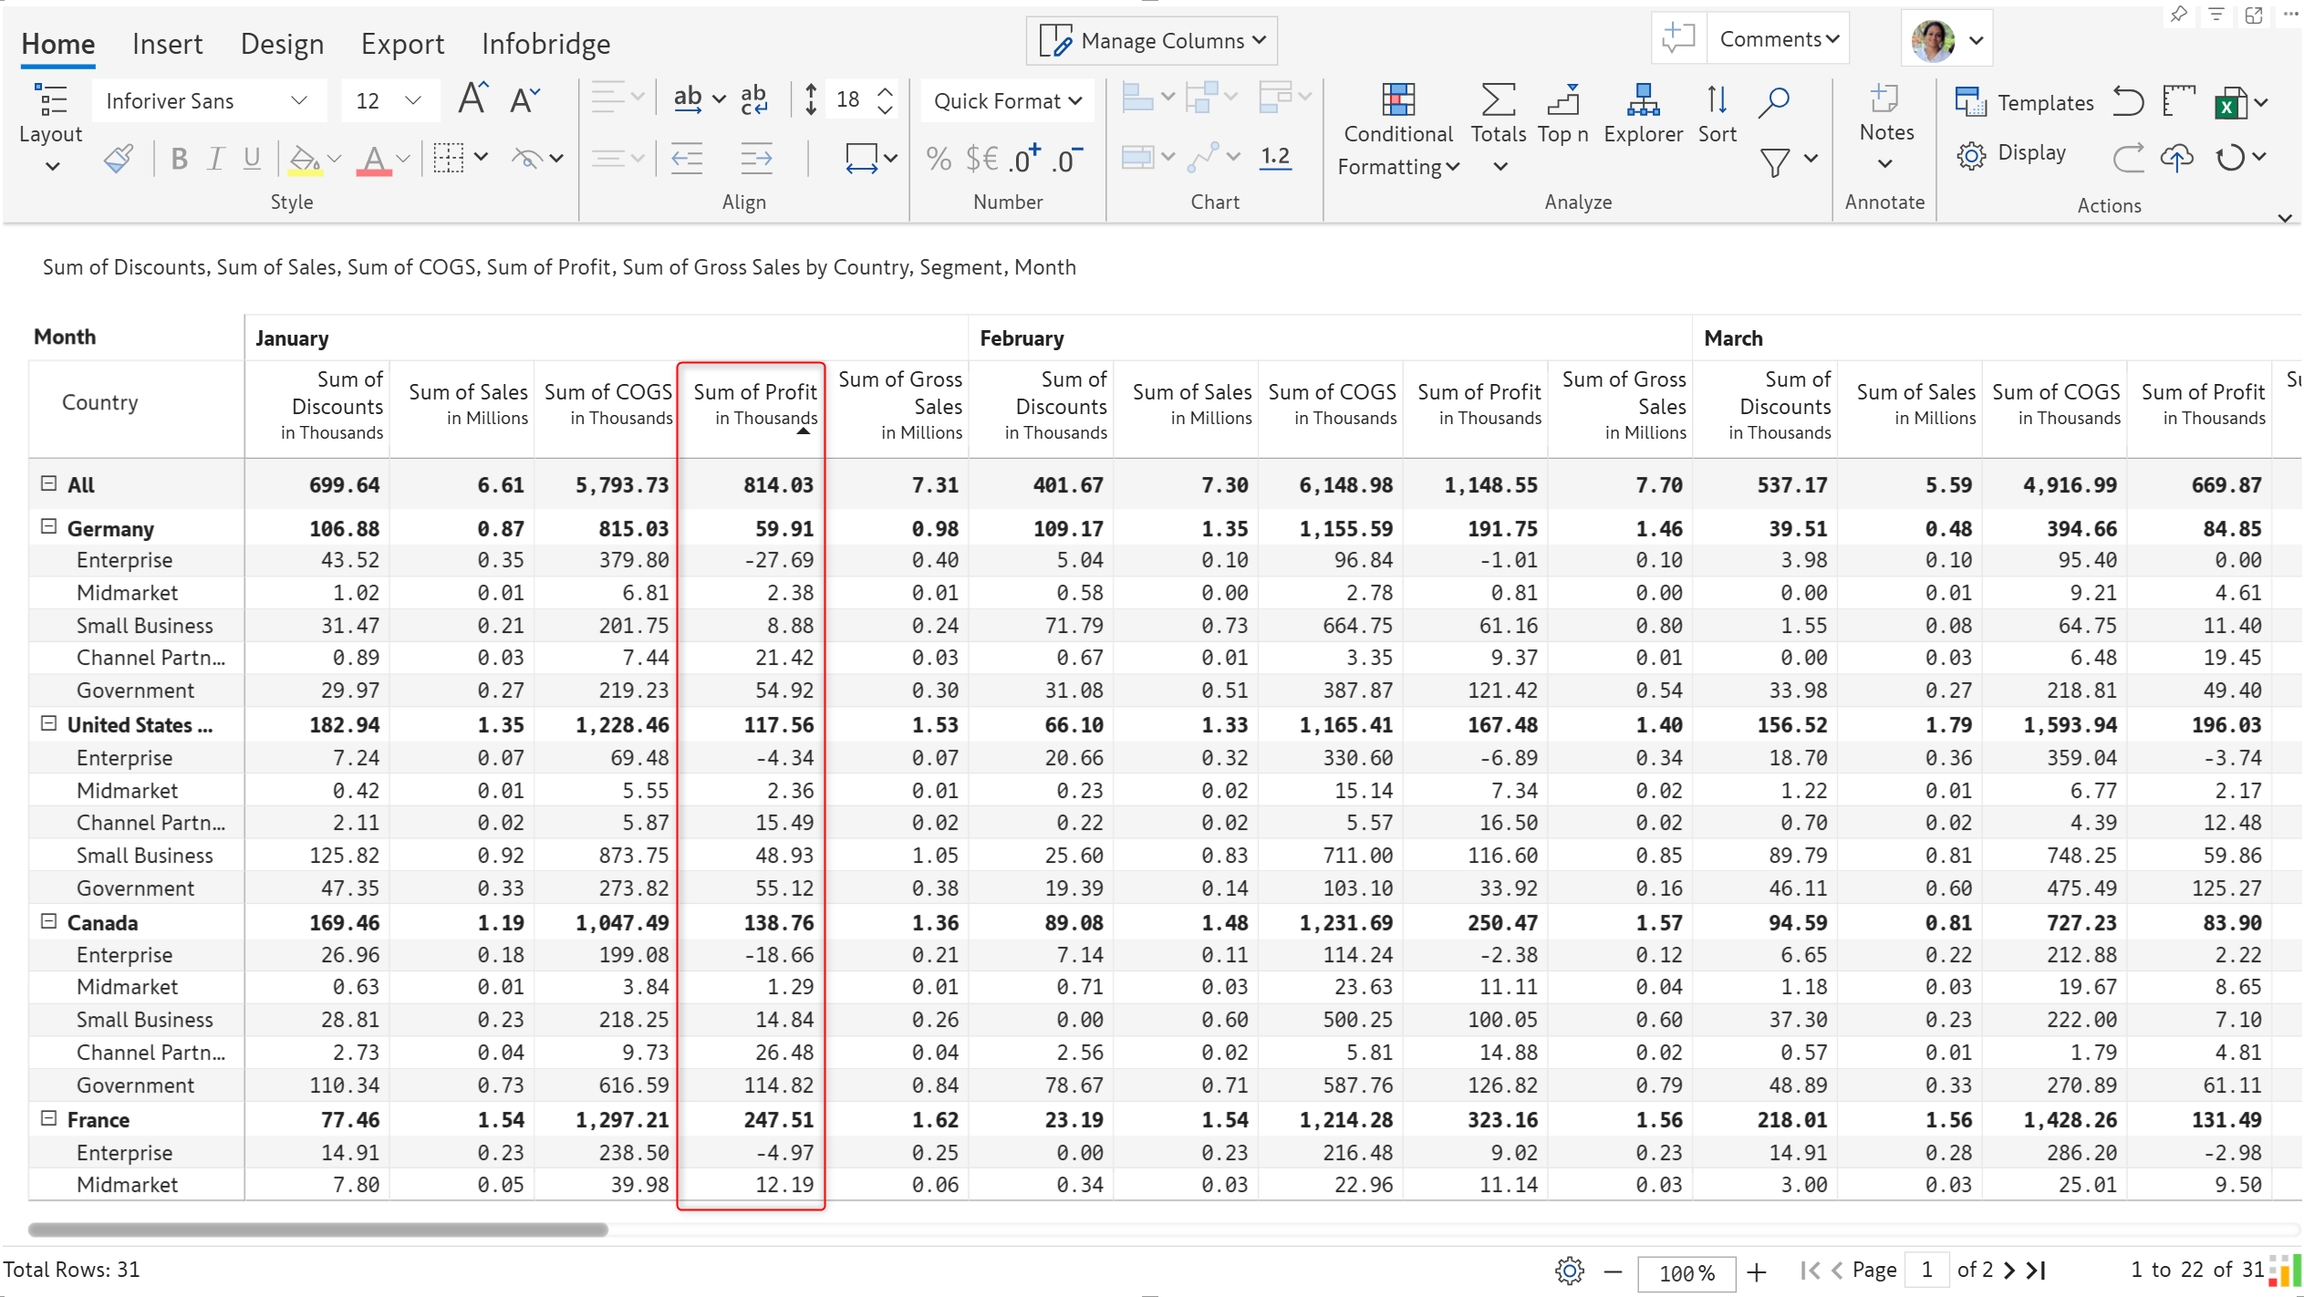Viewport: 2304px width, 1297px height.
Task: Toggle Bold text formatting
Action: 179,159
